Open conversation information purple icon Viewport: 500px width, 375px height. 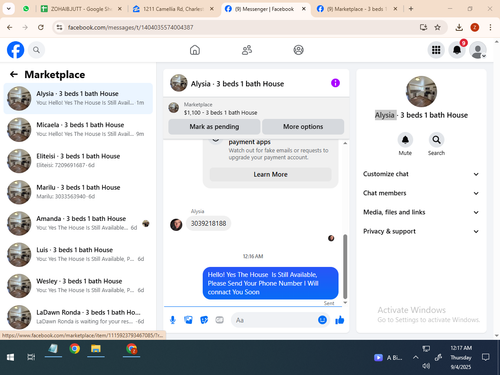(x=335, y=83)
